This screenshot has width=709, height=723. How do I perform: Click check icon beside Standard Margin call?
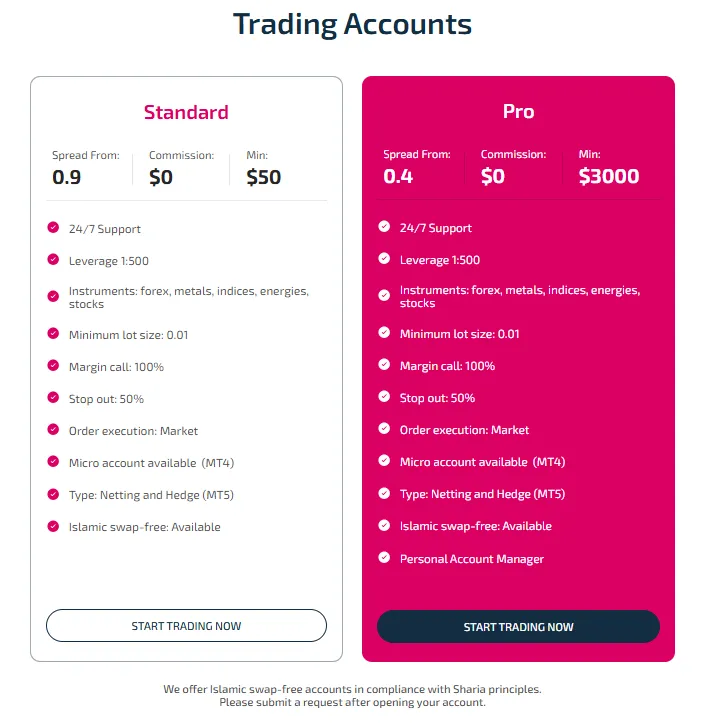click(53, 366)
